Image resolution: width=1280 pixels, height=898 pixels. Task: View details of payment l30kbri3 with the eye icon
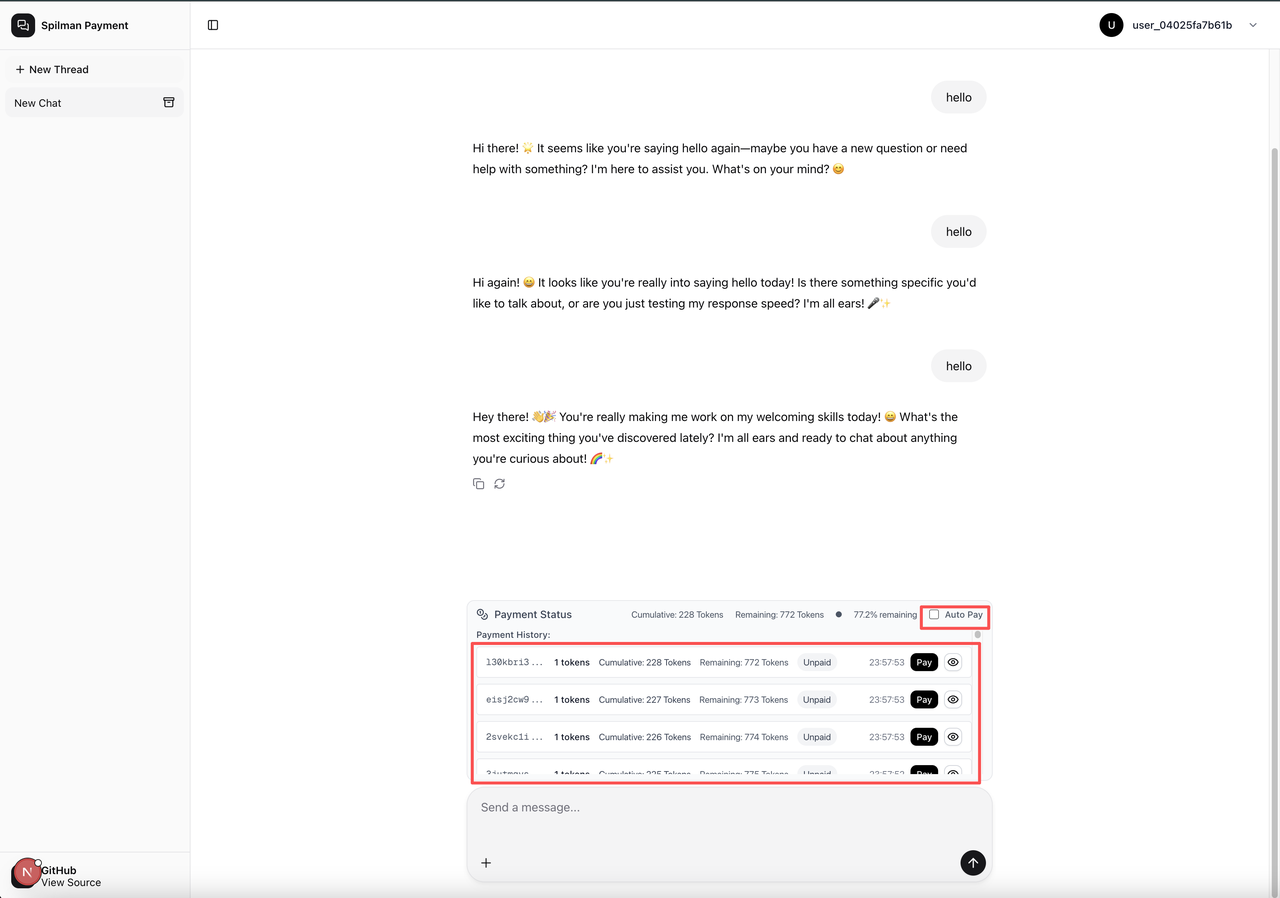coord(953,662)
